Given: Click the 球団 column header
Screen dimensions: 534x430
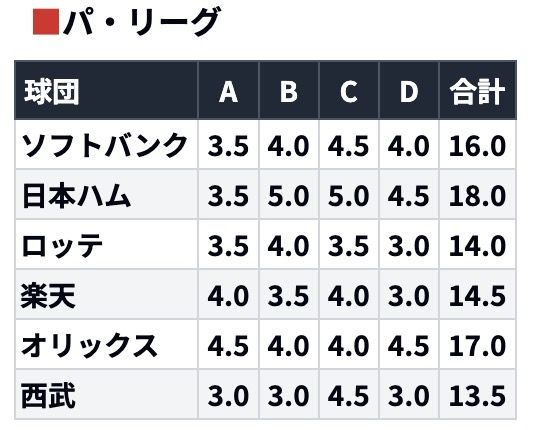Looking at the screenshot, I should click(x=52, y=92).
